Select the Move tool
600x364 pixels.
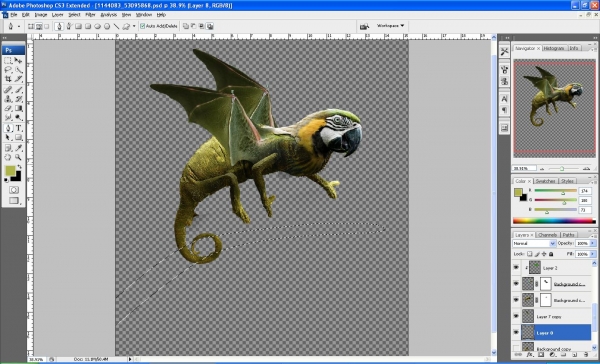(x=18, y=61)
